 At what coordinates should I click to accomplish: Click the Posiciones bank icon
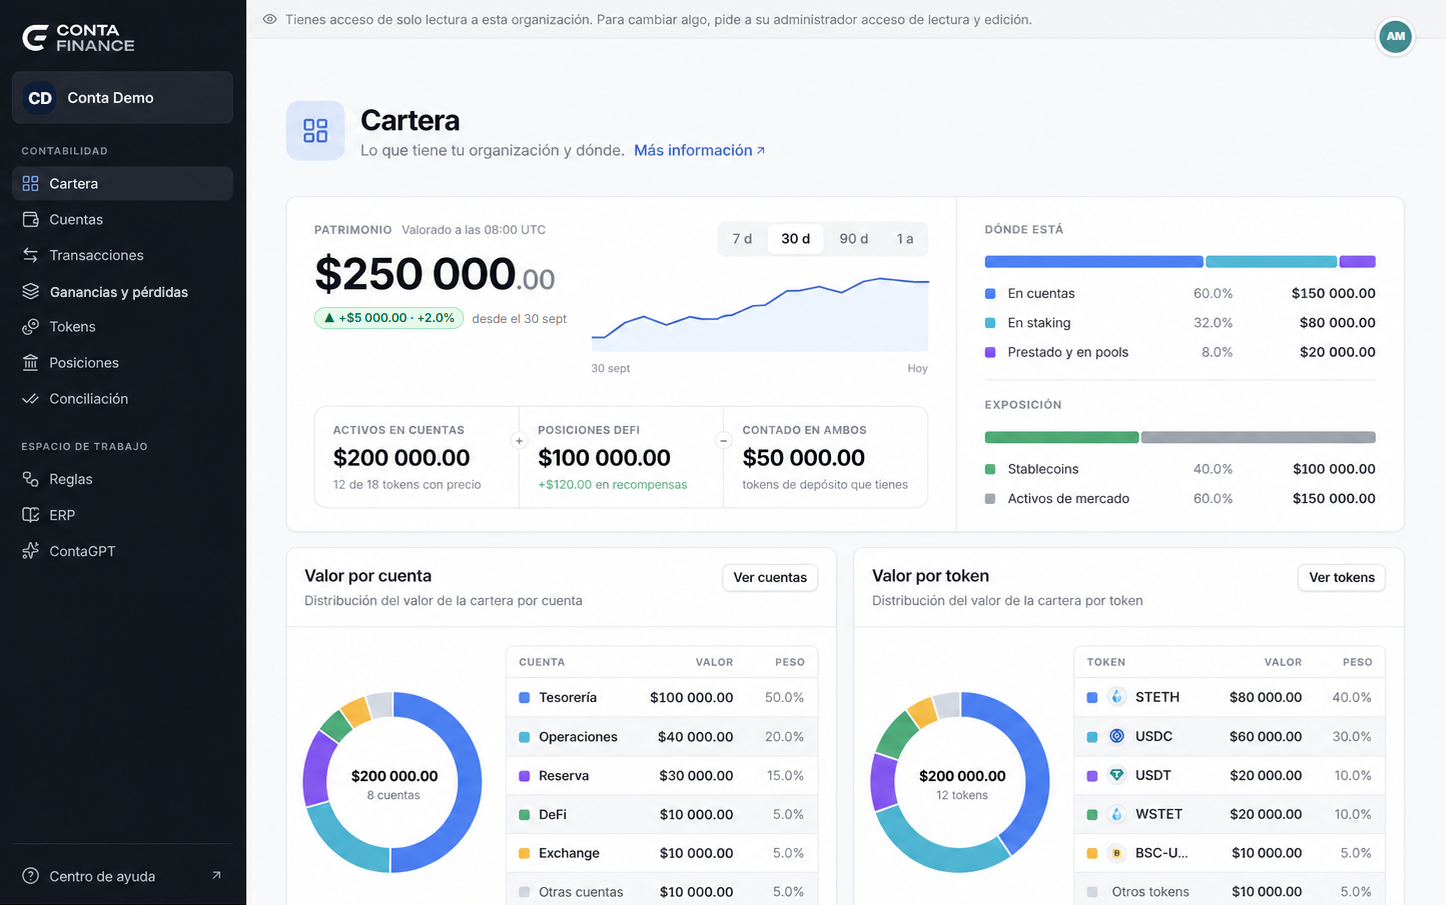31,363
